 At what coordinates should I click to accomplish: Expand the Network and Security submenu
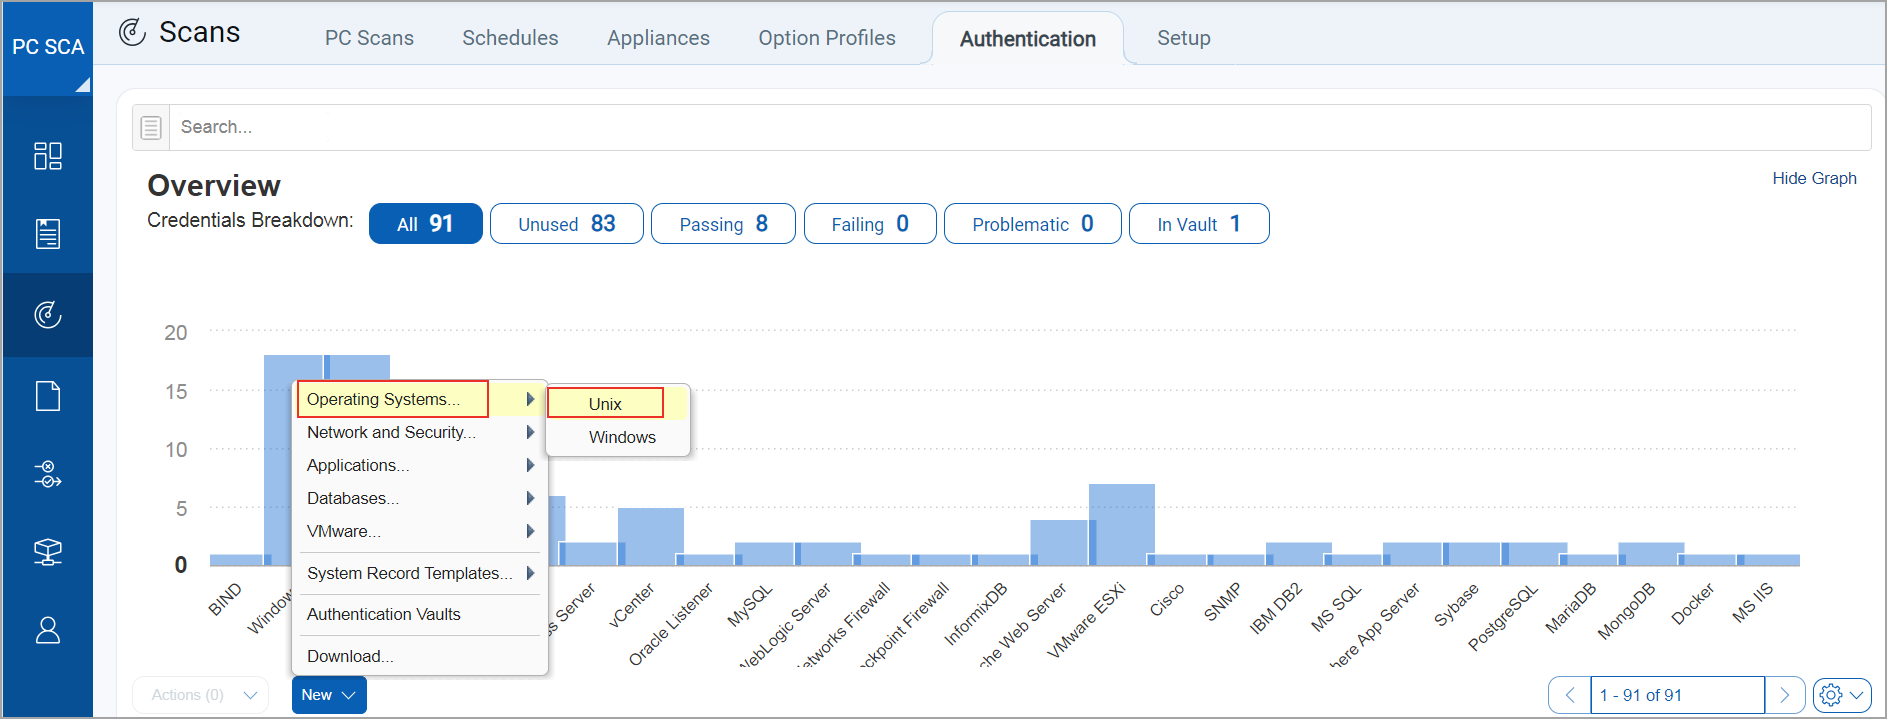pos(420,432)
